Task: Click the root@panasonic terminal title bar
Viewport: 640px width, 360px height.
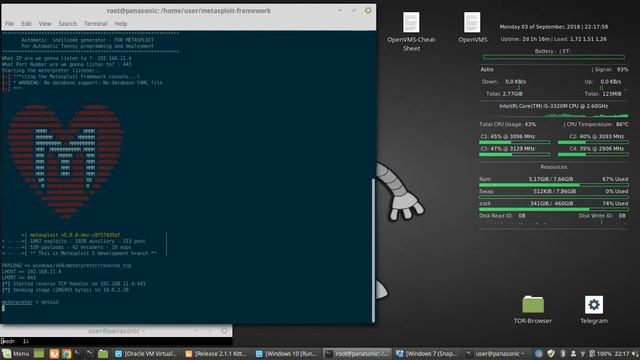Action: tap(189, 11)
